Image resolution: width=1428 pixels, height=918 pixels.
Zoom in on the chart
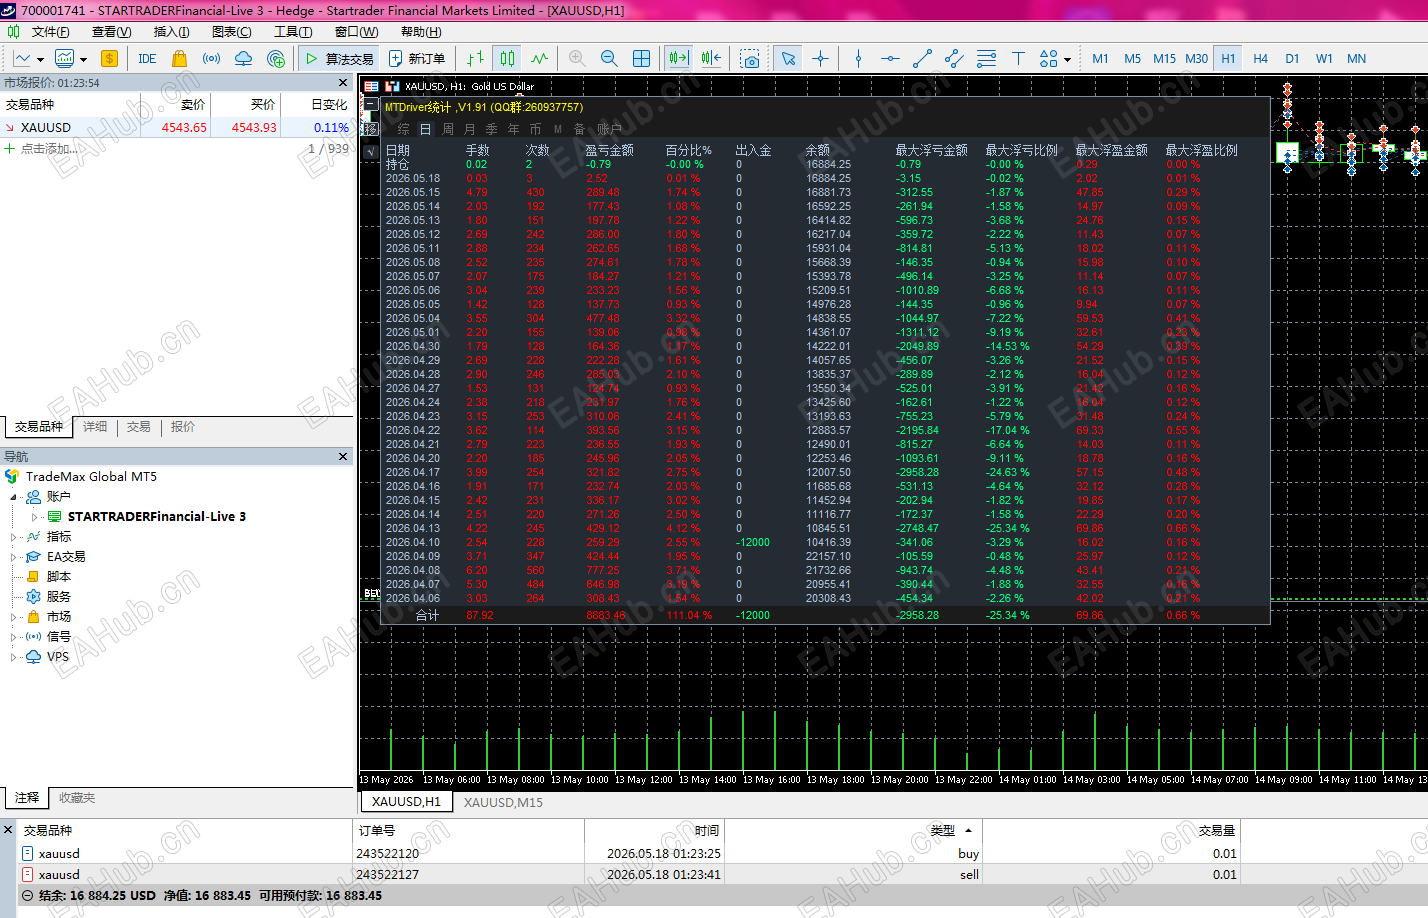coord(577,59)
